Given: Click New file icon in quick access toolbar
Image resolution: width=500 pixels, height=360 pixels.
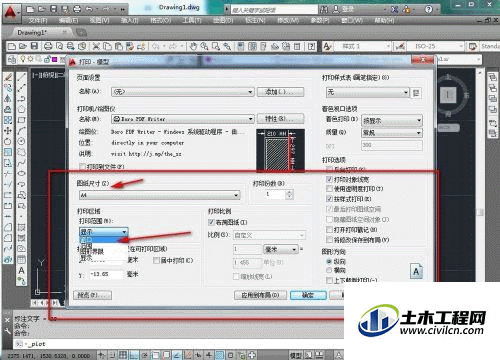Looking at the screenshot, I should click(30, 9).
